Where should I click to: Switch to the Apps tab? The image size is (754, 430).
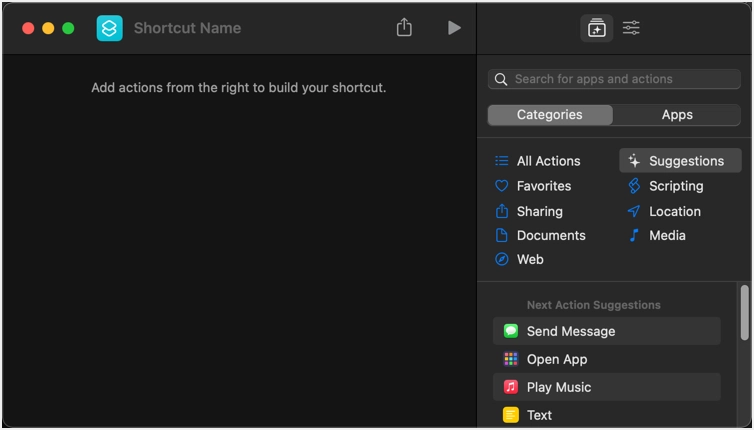coord(677,115)
